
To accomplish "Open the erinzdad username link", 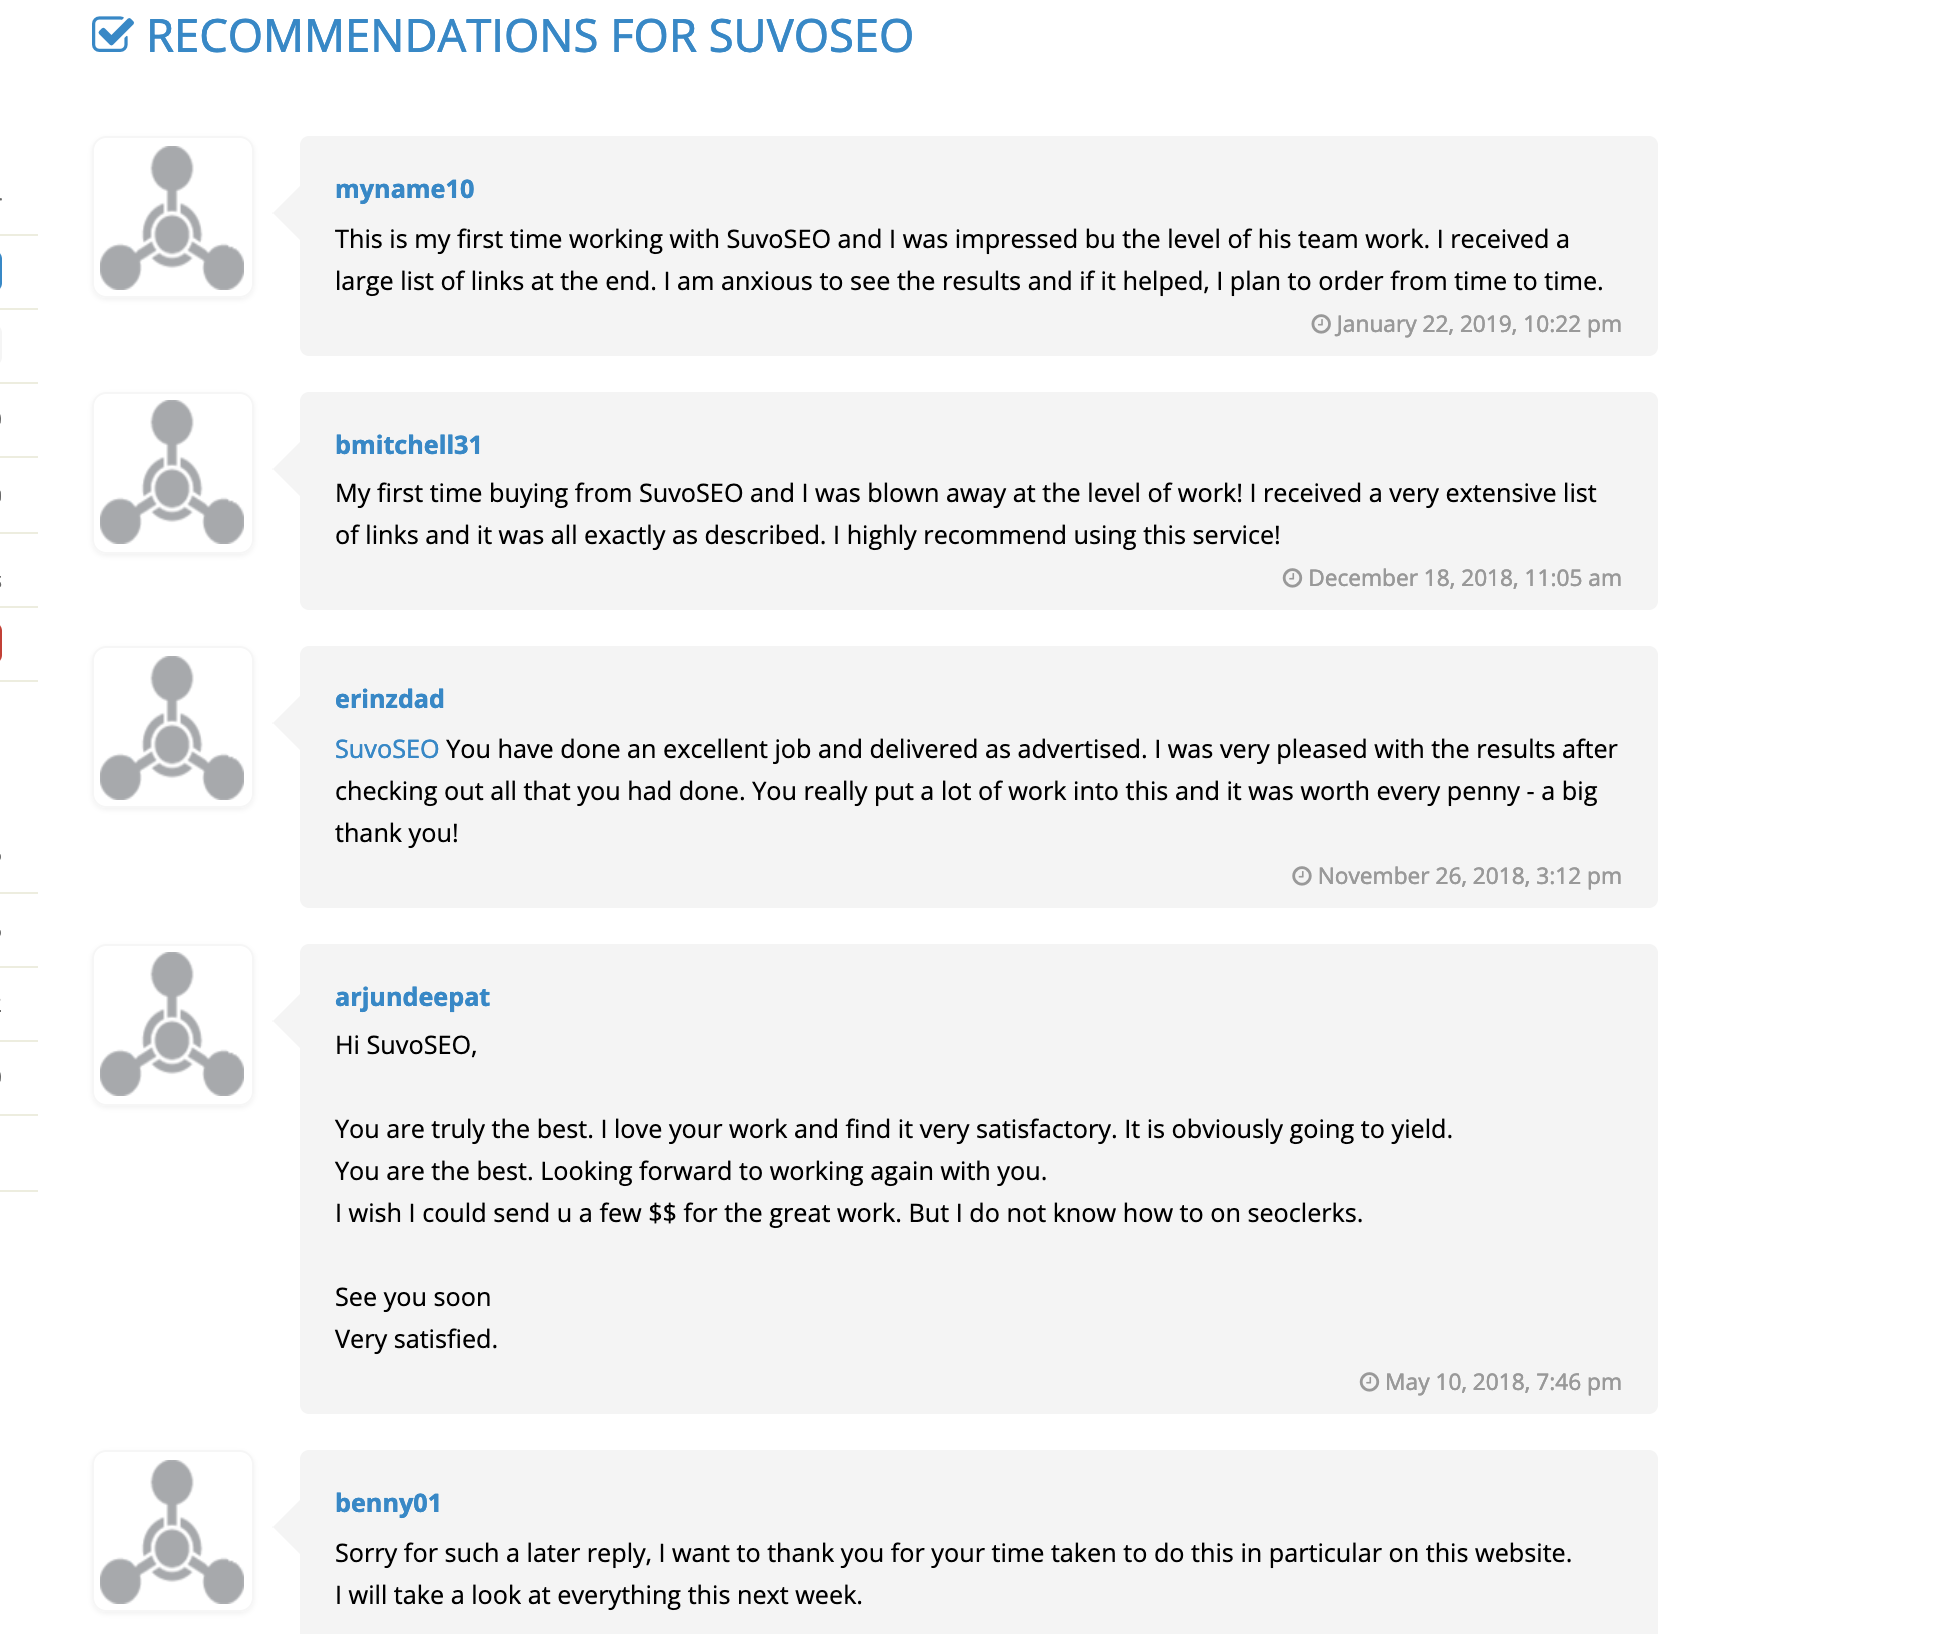I will coord(389,699).
